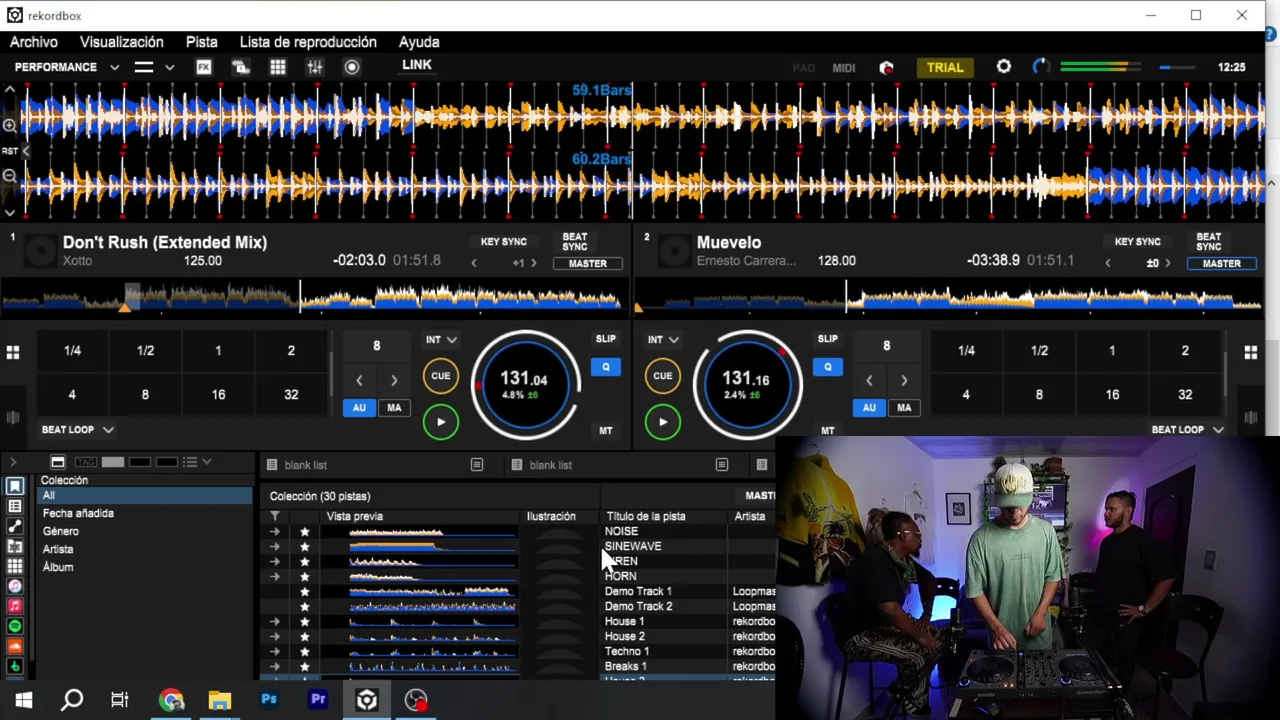Image resolution: width=1280 pixels, height=720 pixels.
Task: Toggle deck 2 Quantize Q button
Action: point(827,367)
